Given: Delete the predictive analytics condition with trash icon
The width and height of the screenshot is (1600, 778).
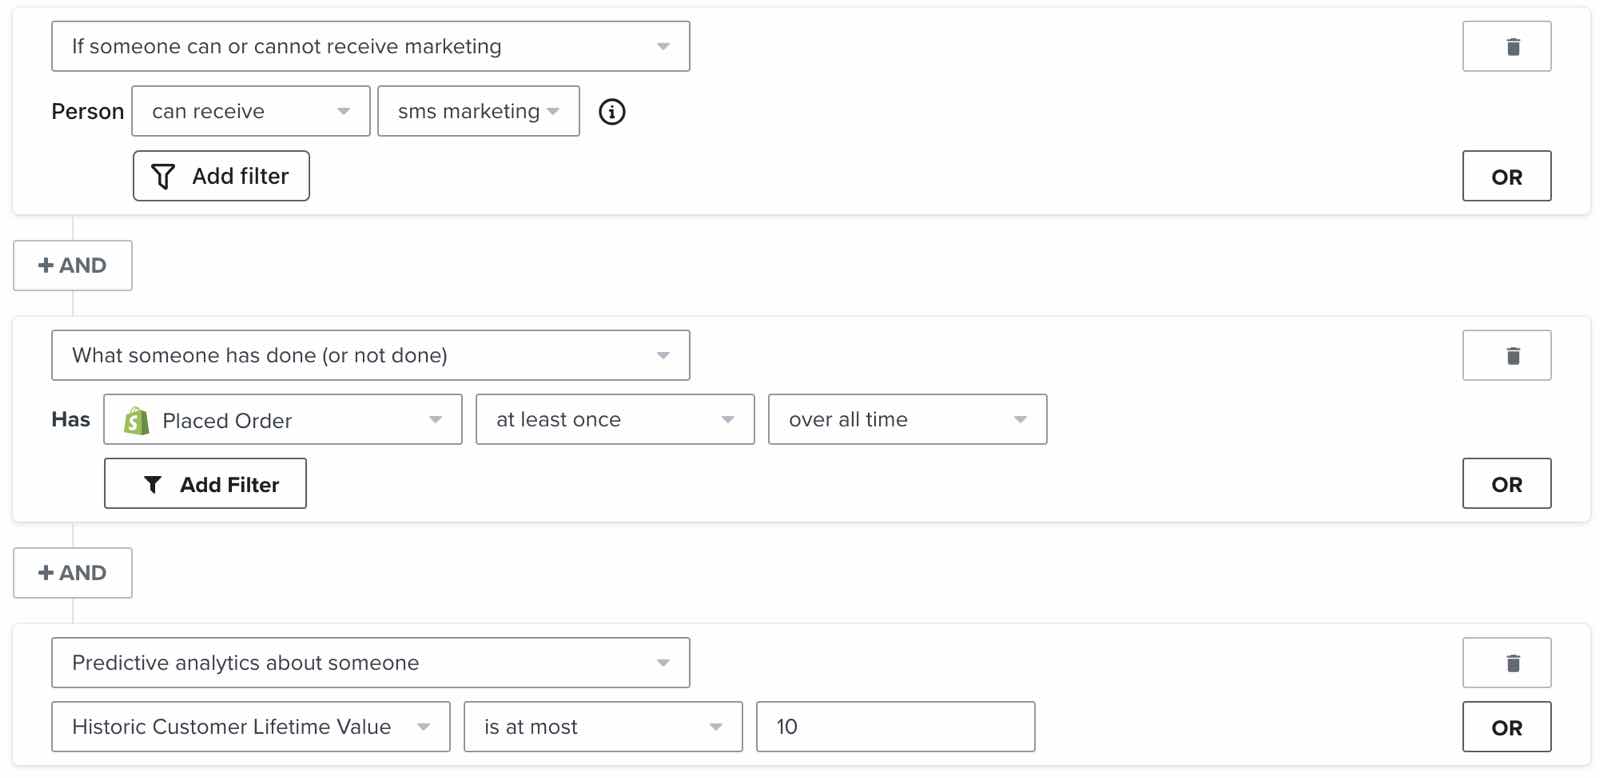Looking at the screenshot, I should point(1506,663).
